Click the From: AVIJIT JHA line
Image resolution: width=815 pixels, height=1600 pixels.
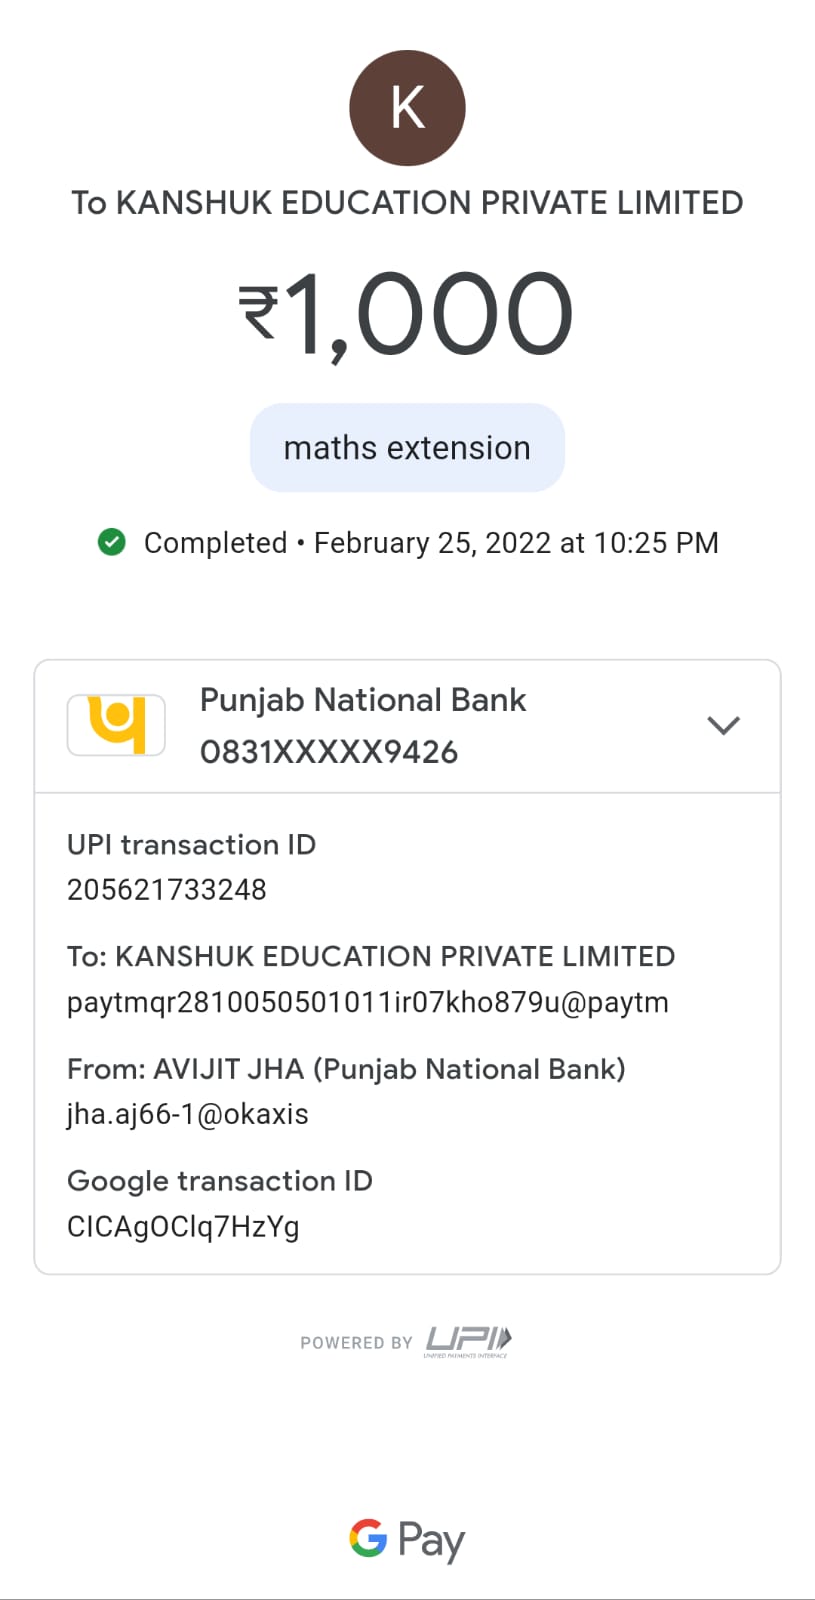tap(346, 1069)
